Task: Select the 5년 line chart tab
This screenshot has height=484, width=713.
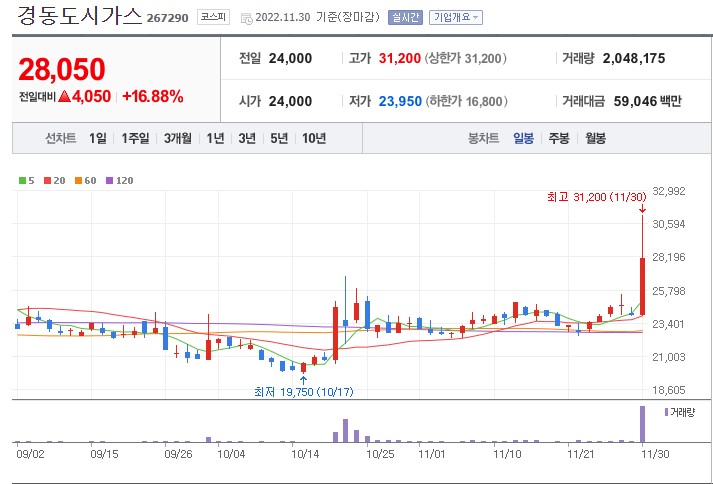Action: coord(279,138)
